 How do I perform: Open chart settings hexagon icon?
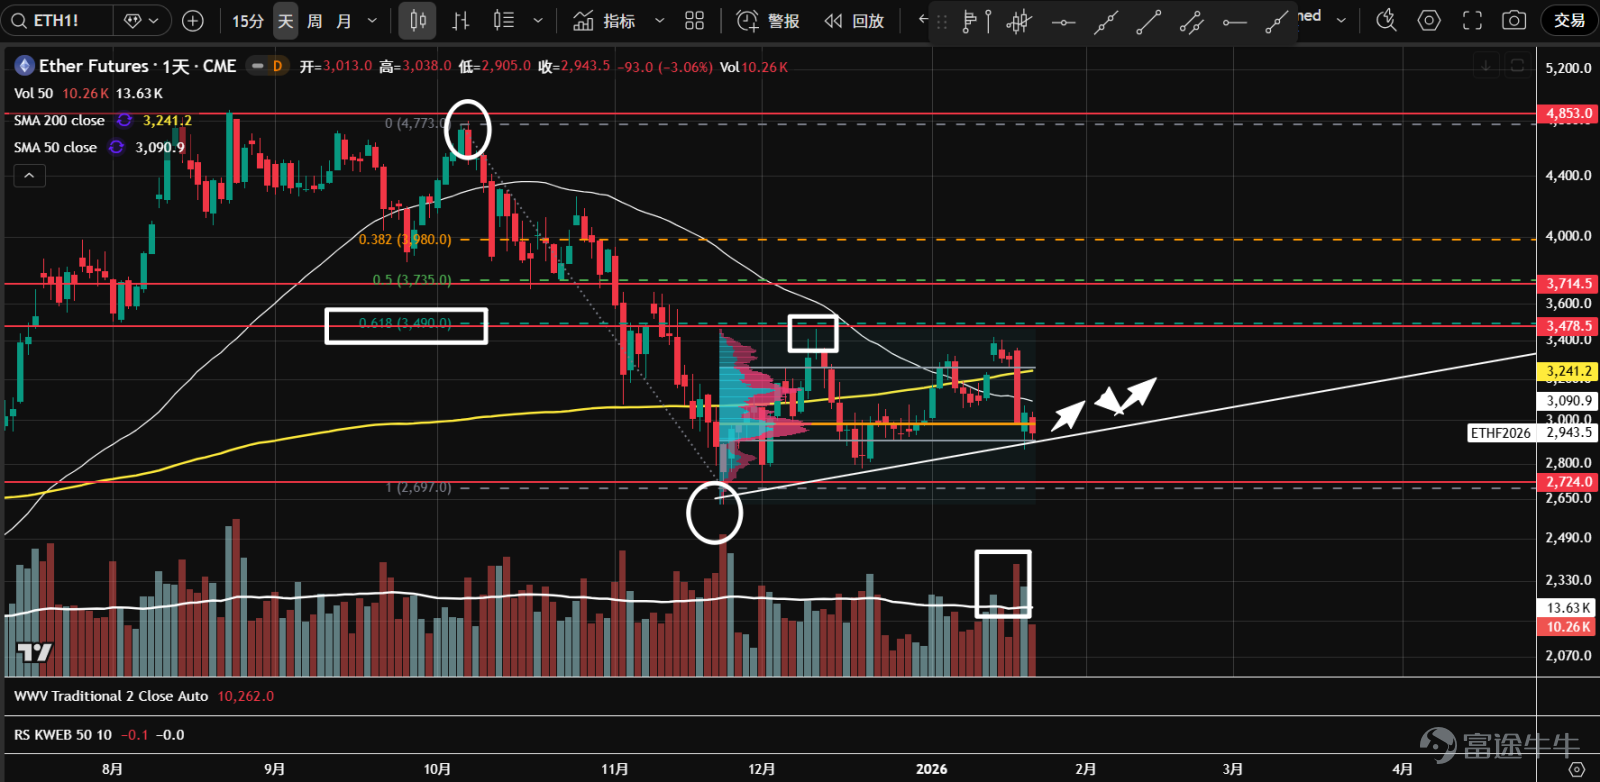1429,20
